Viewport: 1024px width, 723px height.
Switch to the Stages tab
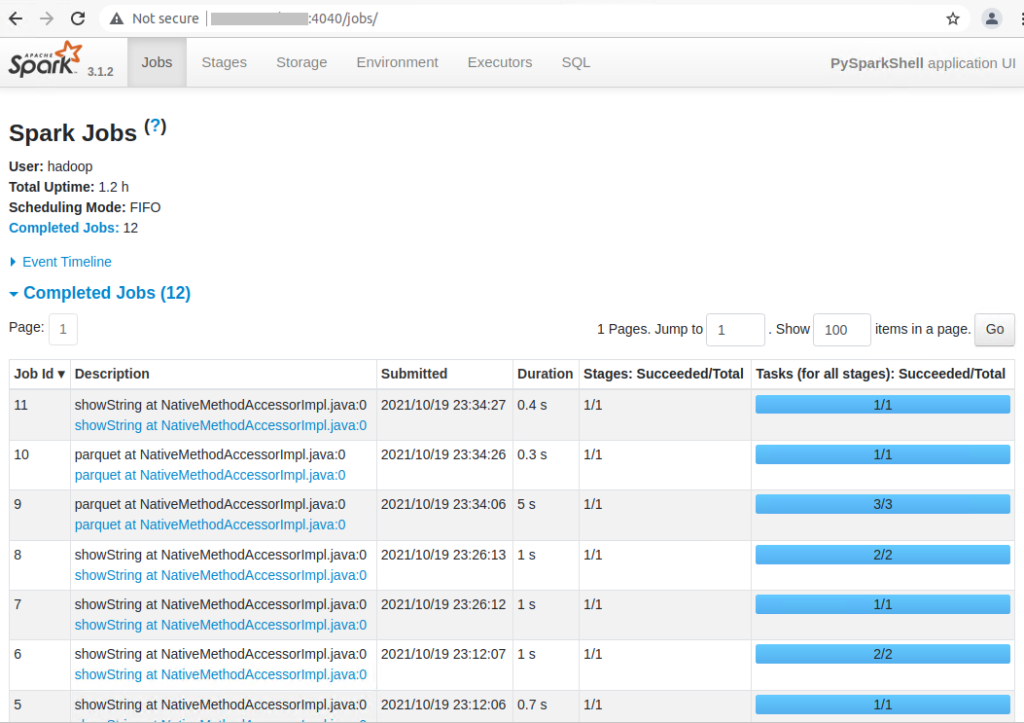coord(224,62)
